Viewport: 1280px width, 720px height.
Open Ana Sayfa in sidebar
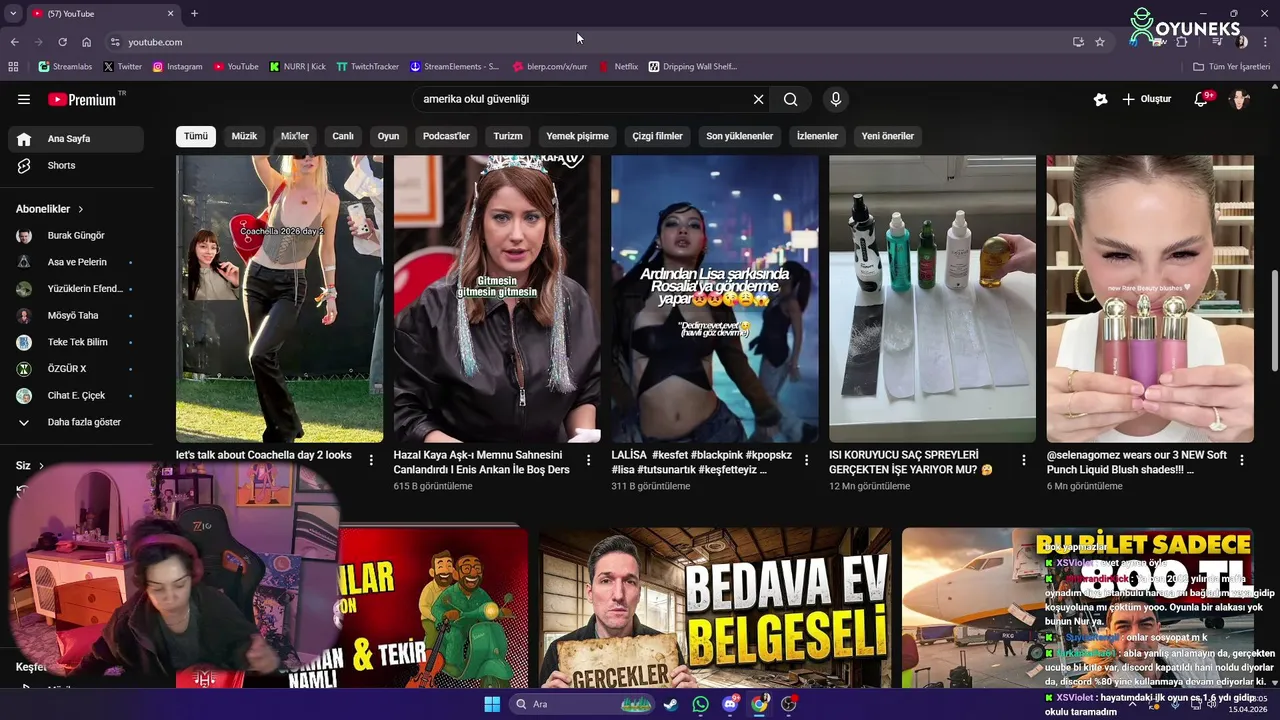(x=76, y=139)
